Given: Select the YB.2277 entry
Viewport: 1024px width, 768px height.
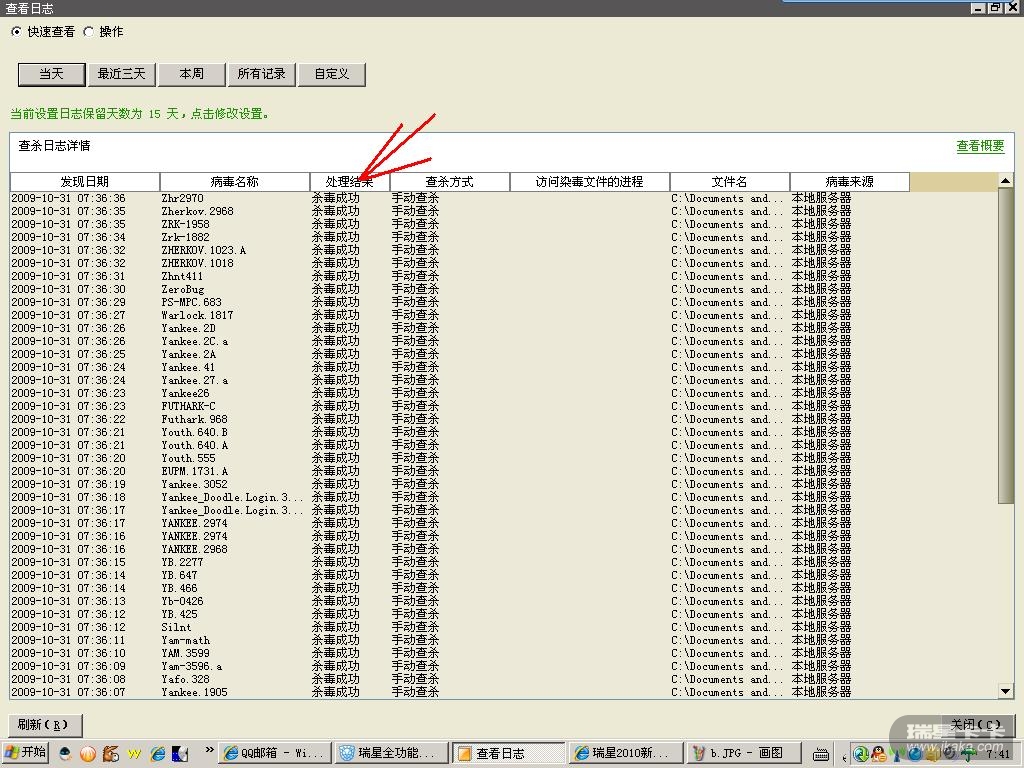Looking at the screenshot, I should pos(460,562).
